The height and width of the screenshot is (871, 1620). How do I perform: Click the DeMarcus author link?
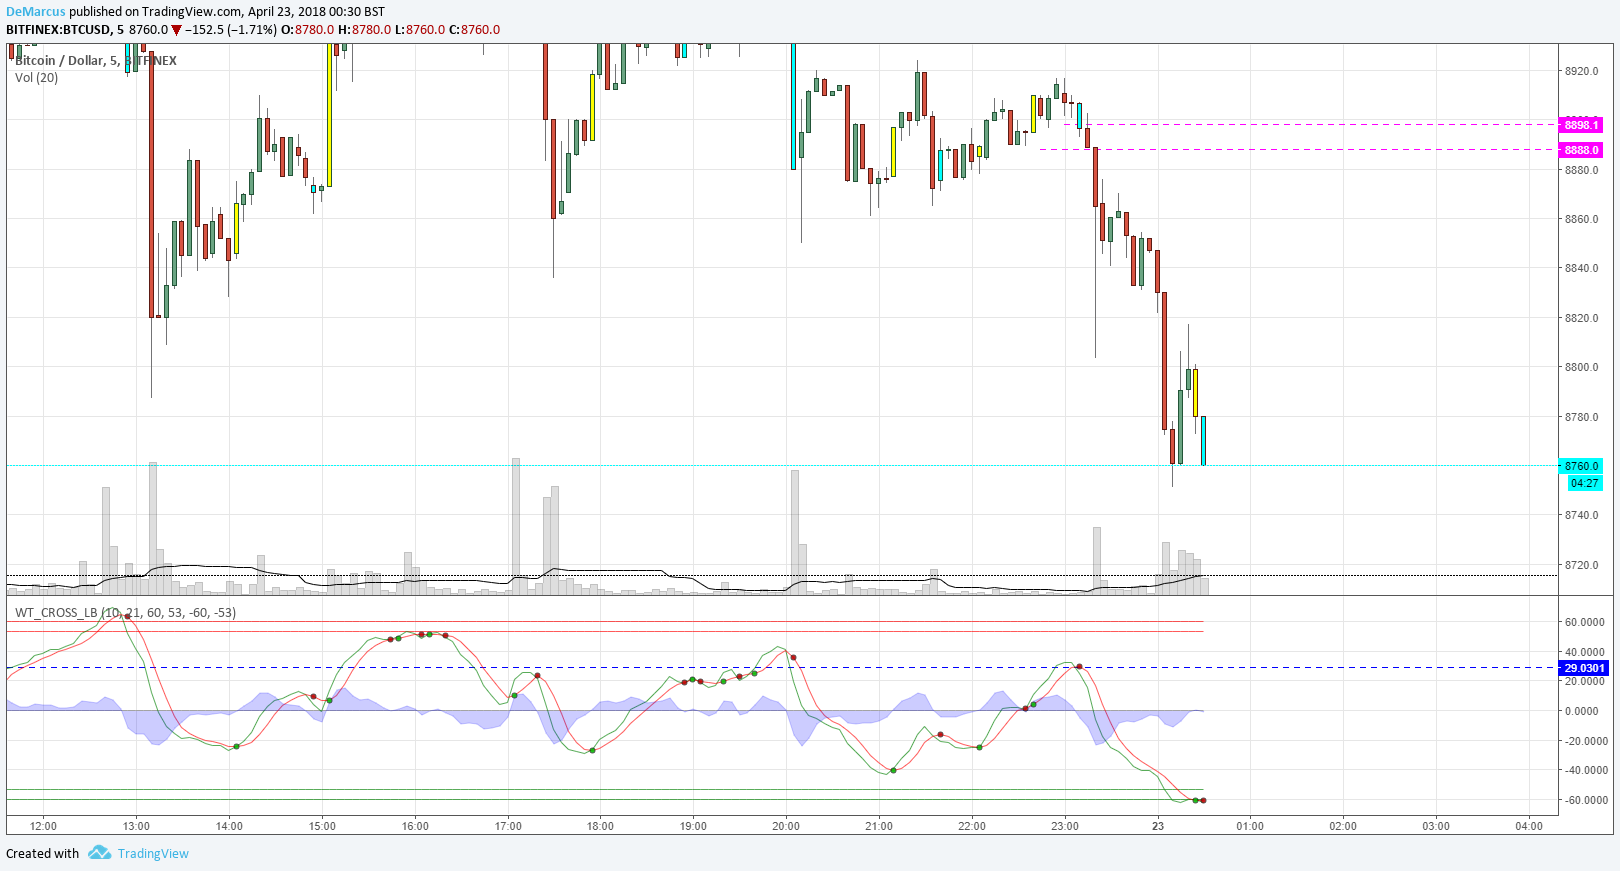[x=36, y=12]
